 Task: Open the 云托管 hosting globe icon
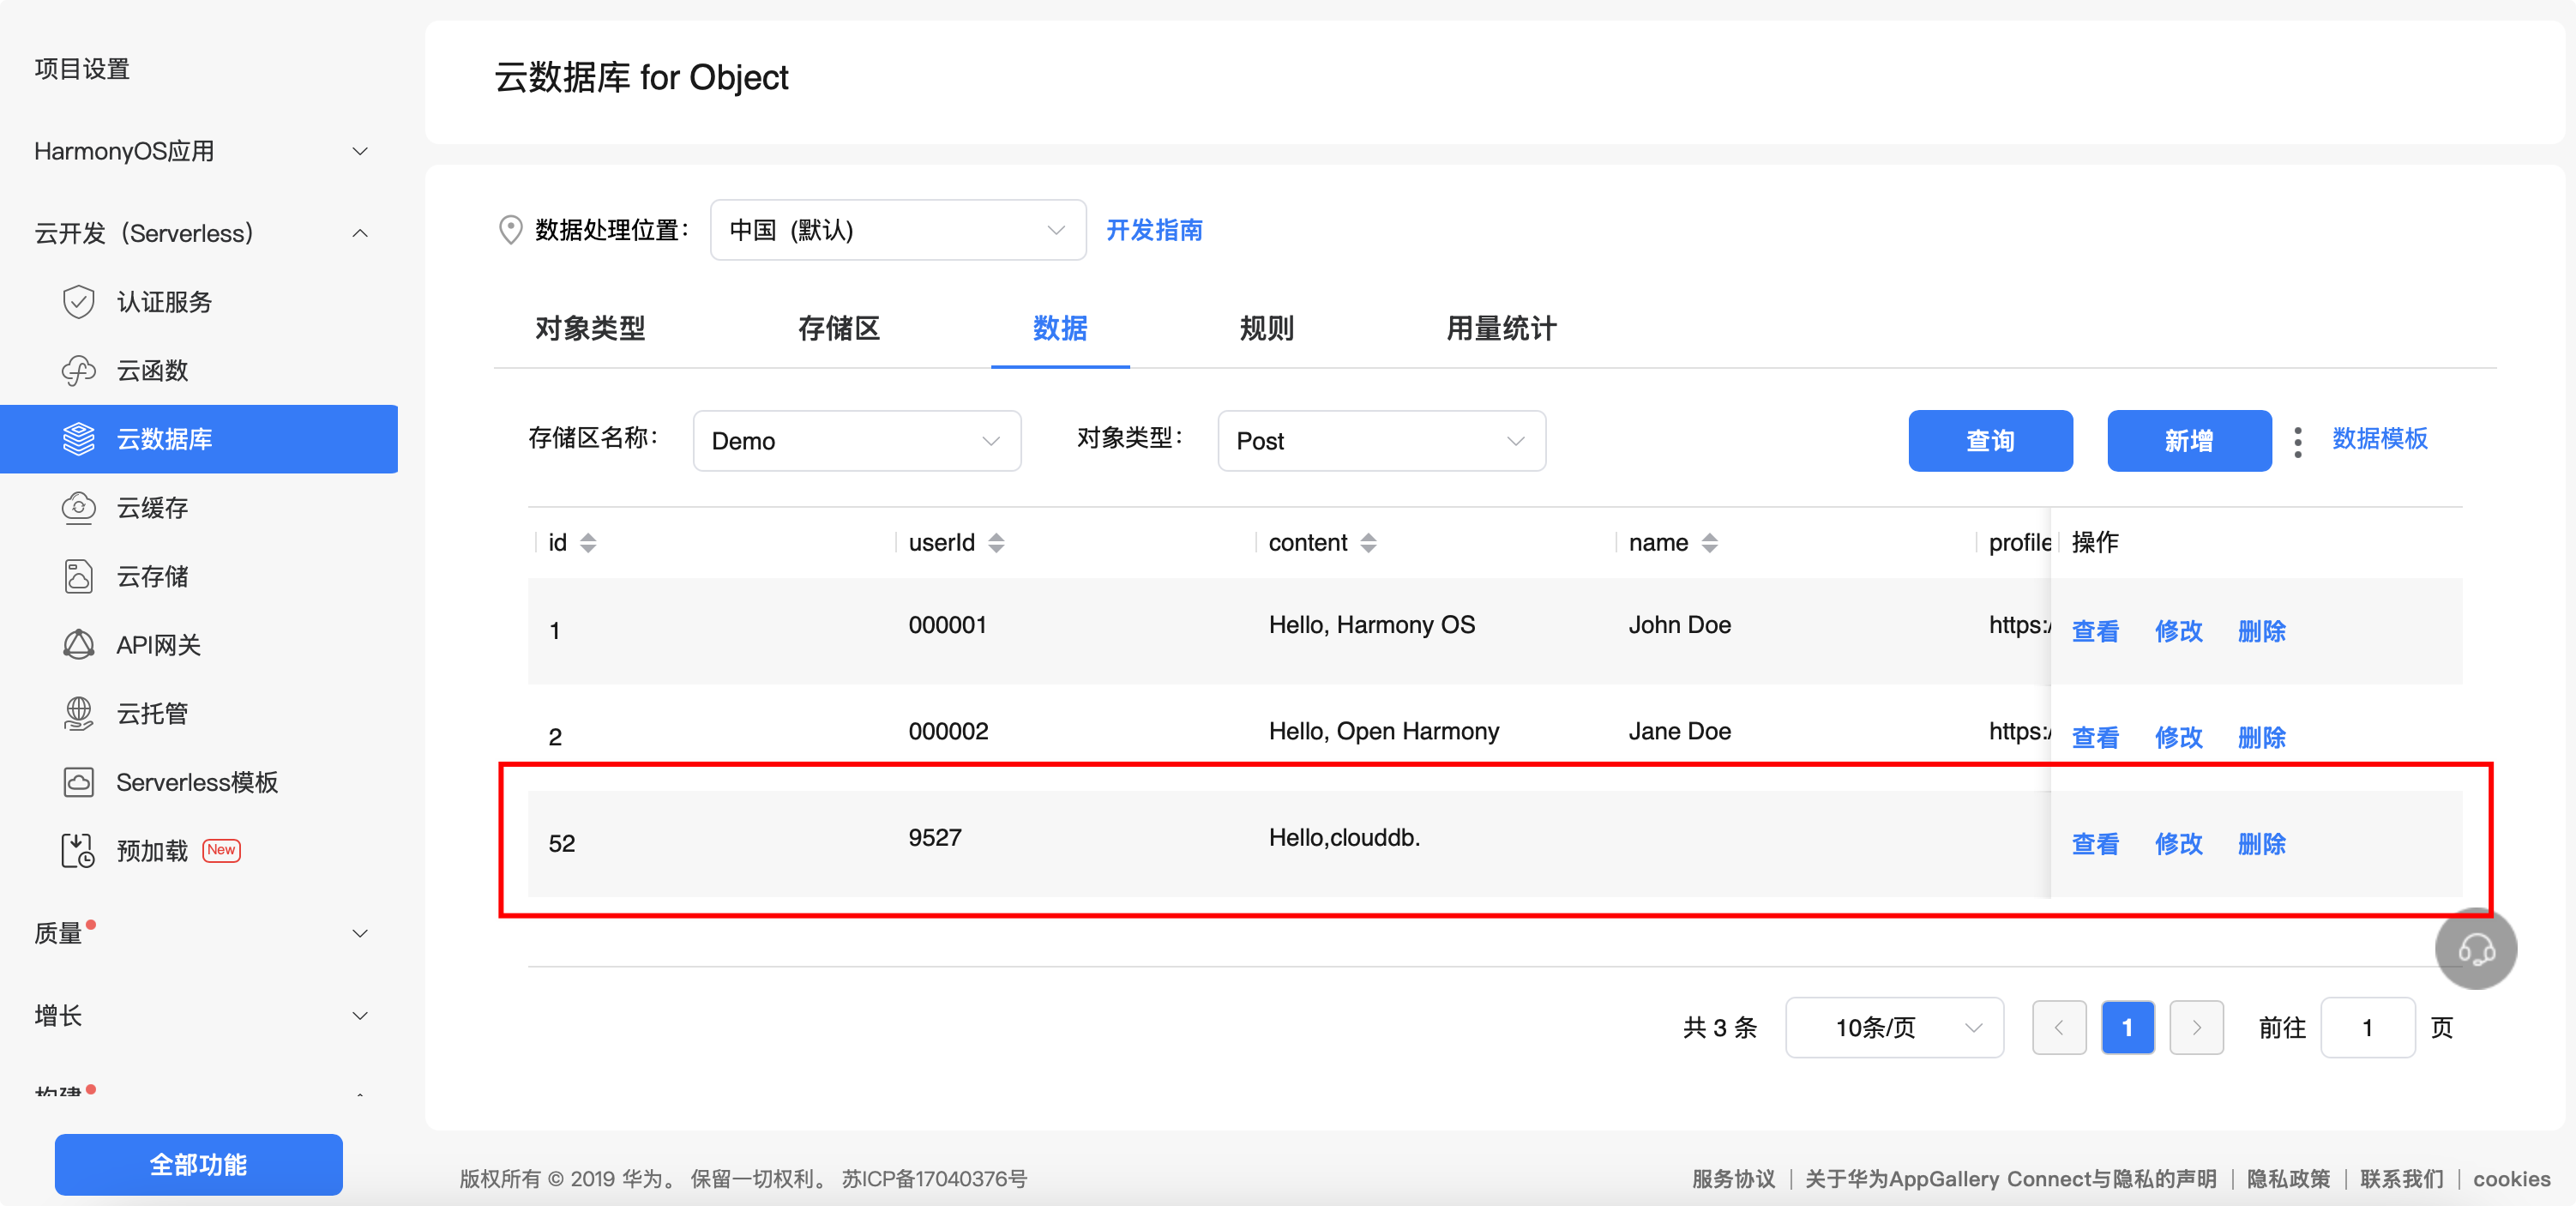pos(79,713)
